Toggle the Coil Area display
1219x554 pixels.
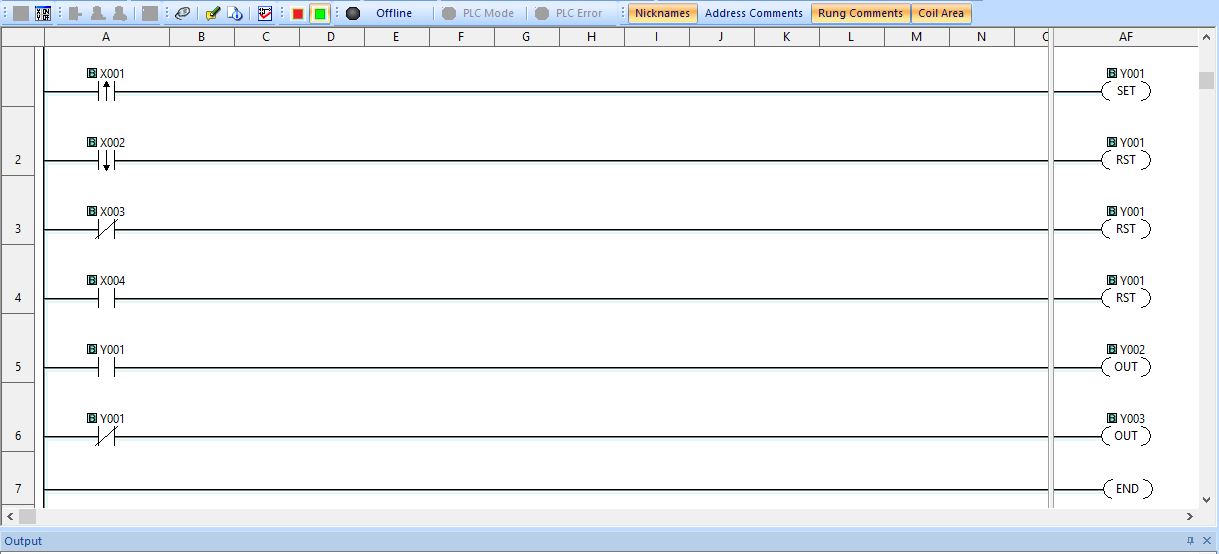tap(941, 14)
